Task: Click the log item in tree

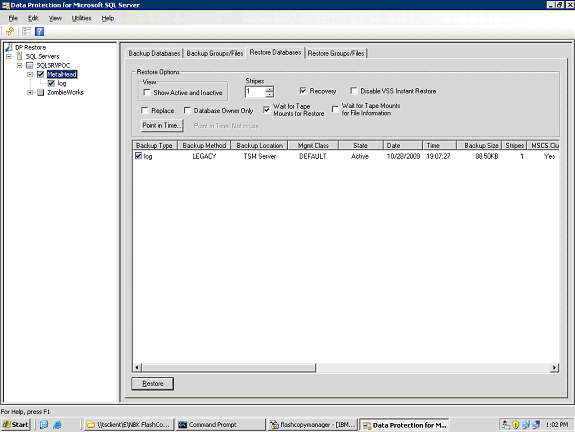Action: (62, 84)
